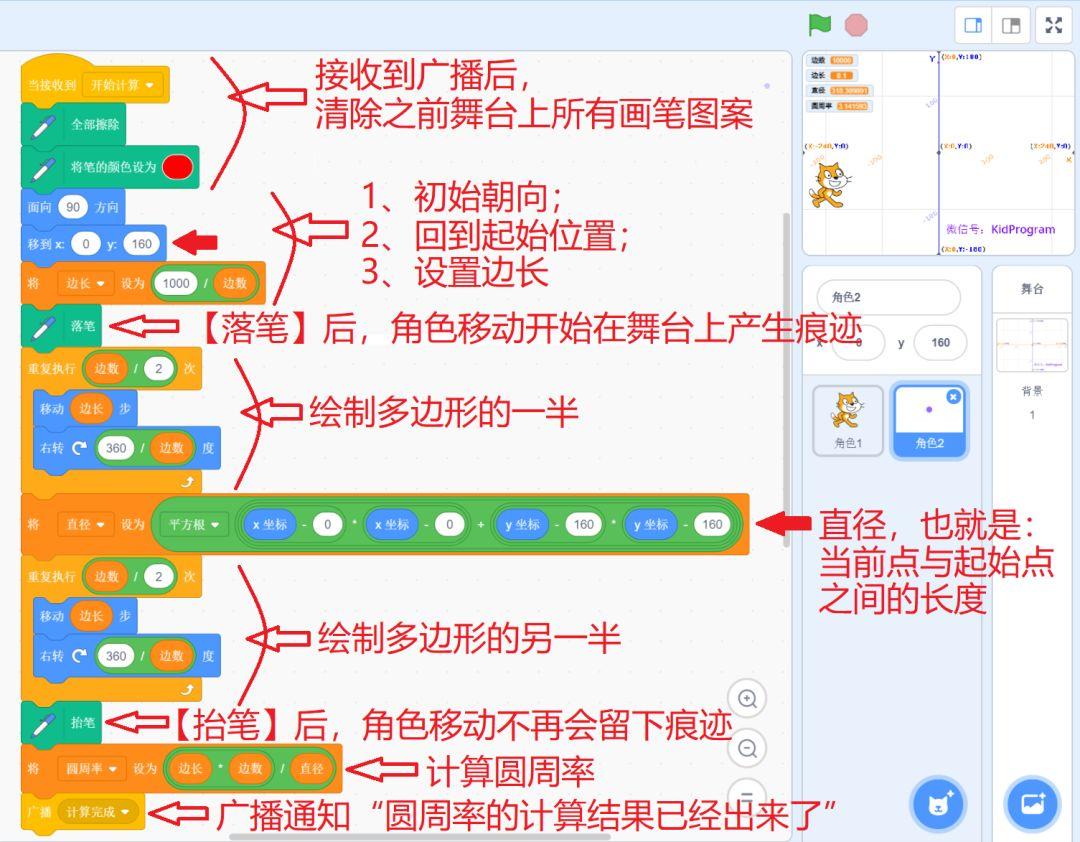Click the 广播 block label

pos(39,812)
